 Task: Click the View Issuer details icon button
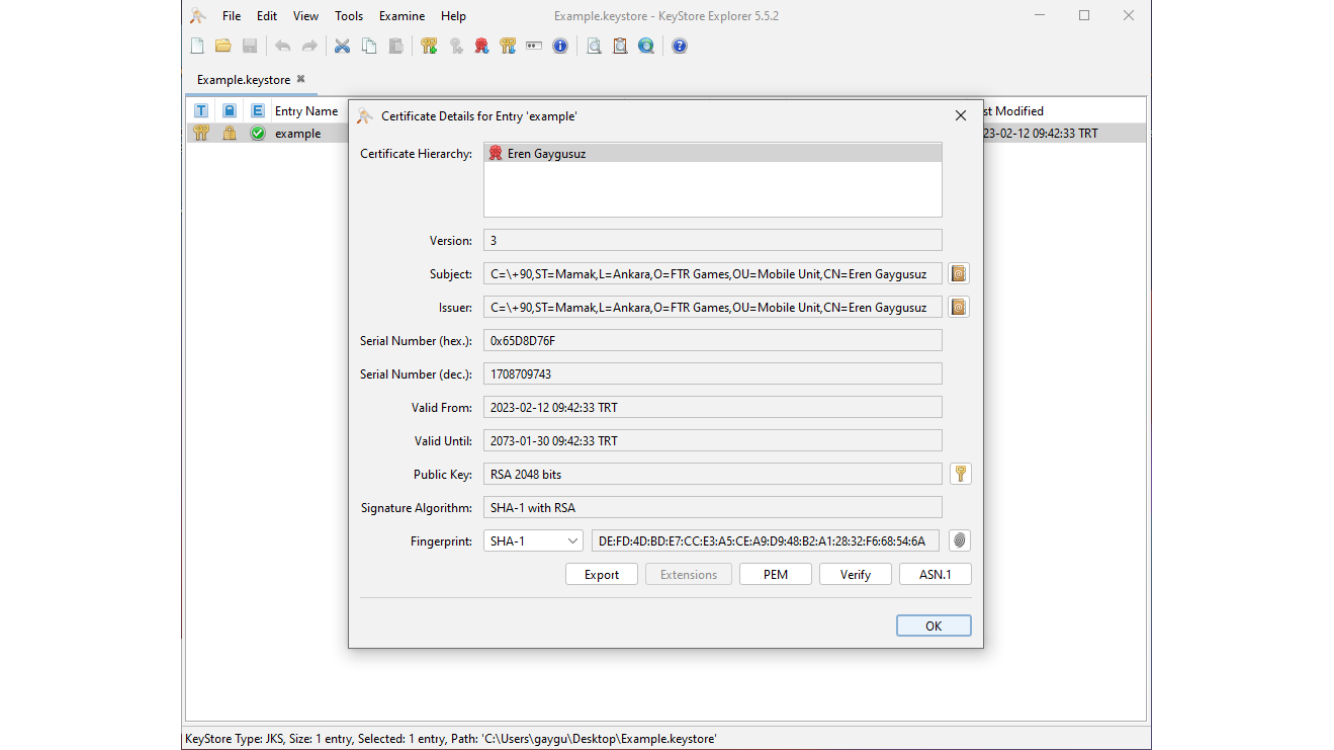(x=959, y=307)
